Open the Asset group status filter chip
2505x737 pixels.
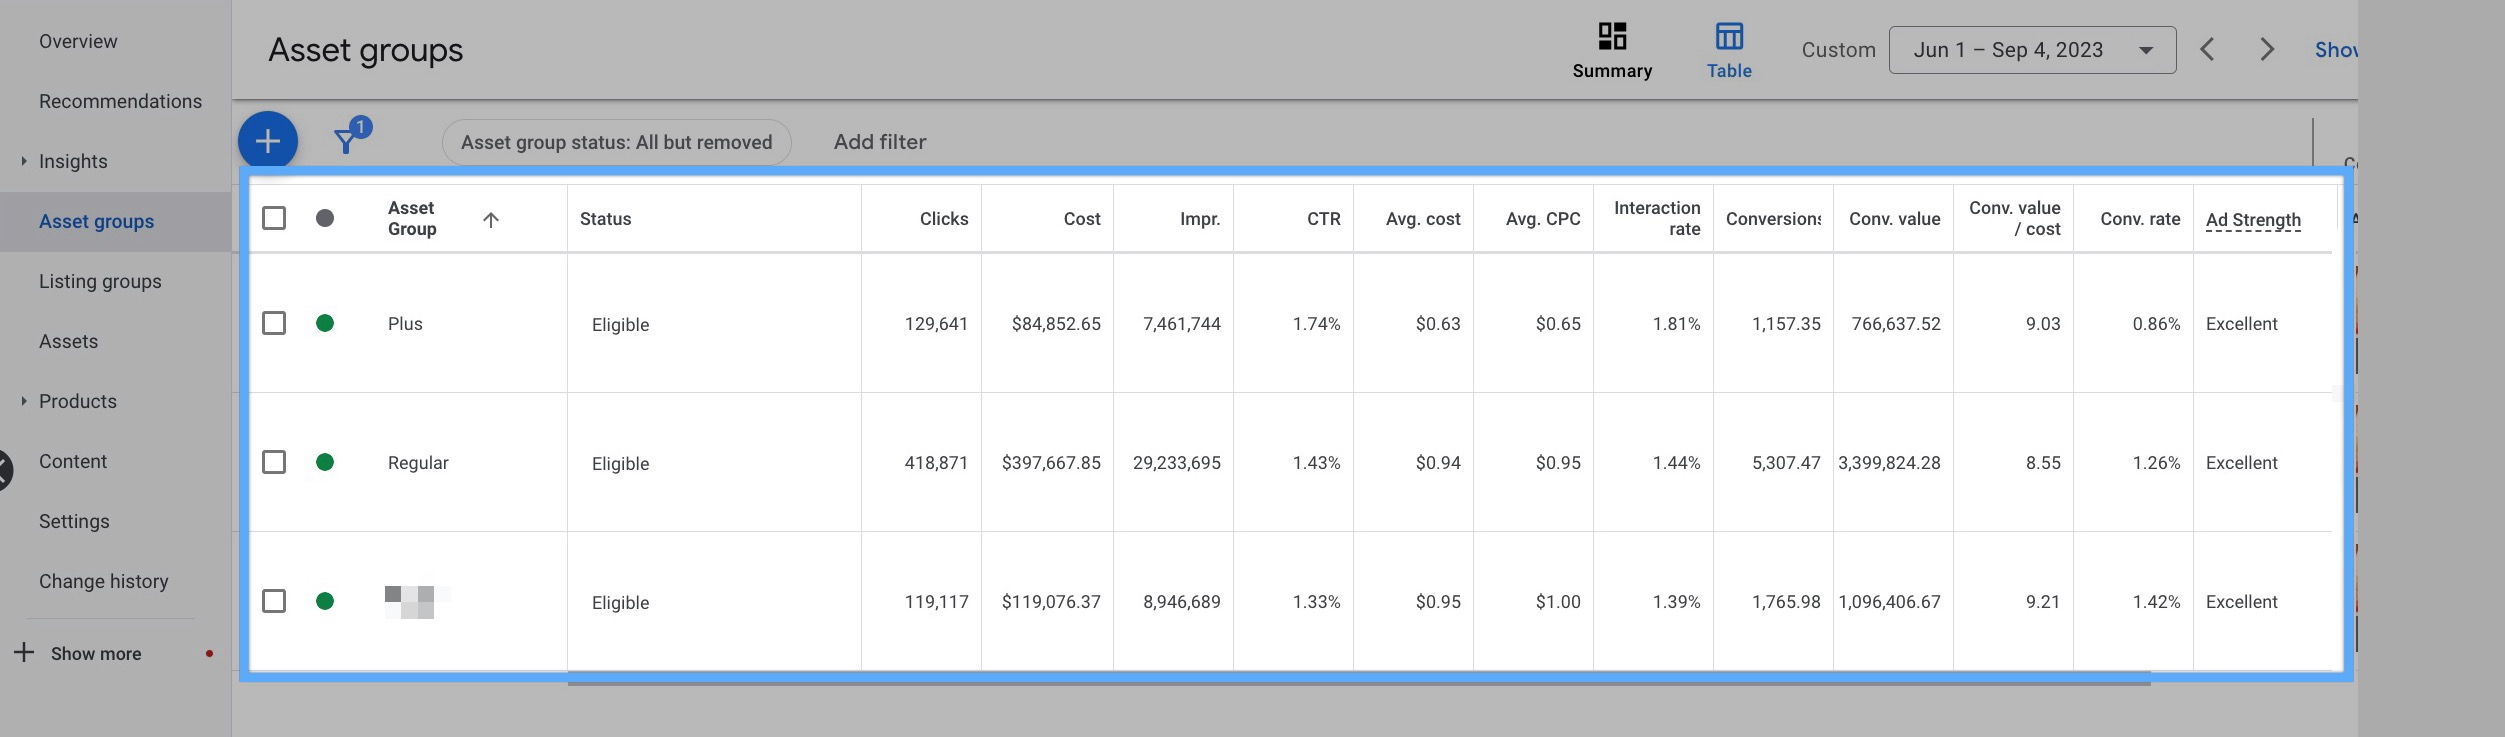click(x=616, y=142)
